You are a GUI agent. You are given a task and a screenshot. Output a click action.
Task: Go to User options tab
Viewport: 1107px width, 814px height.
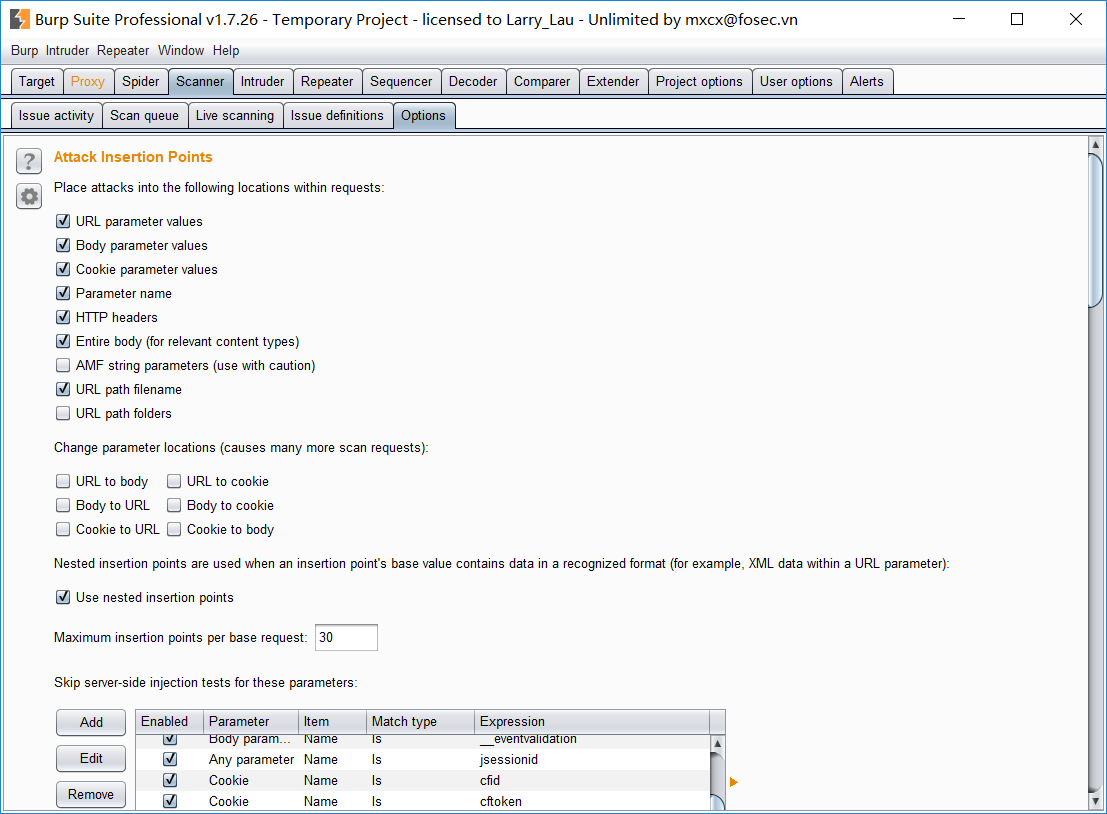[x=796, y=81]
